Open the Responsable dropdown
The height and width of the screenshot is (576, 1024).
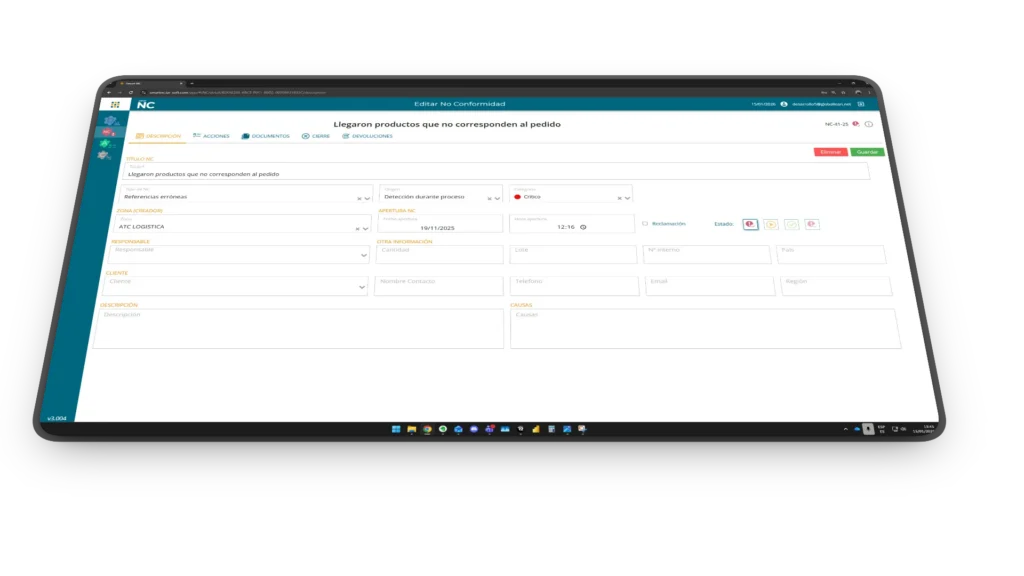point(364,256)
